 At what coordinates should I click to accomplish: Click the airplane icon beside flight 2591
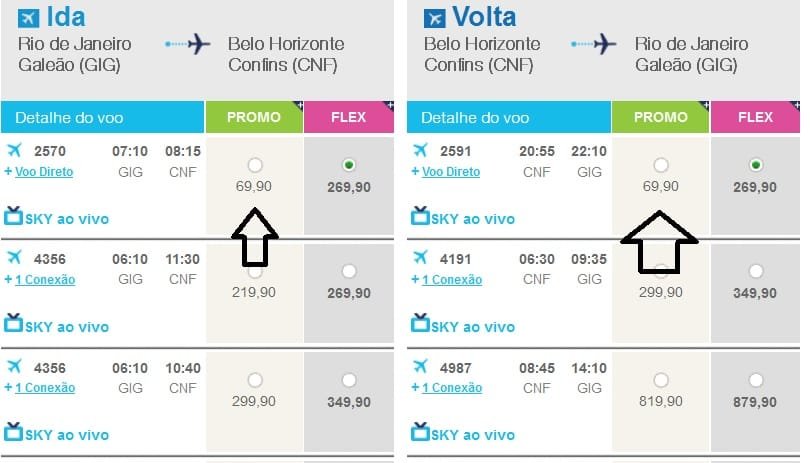pos(420,150)
